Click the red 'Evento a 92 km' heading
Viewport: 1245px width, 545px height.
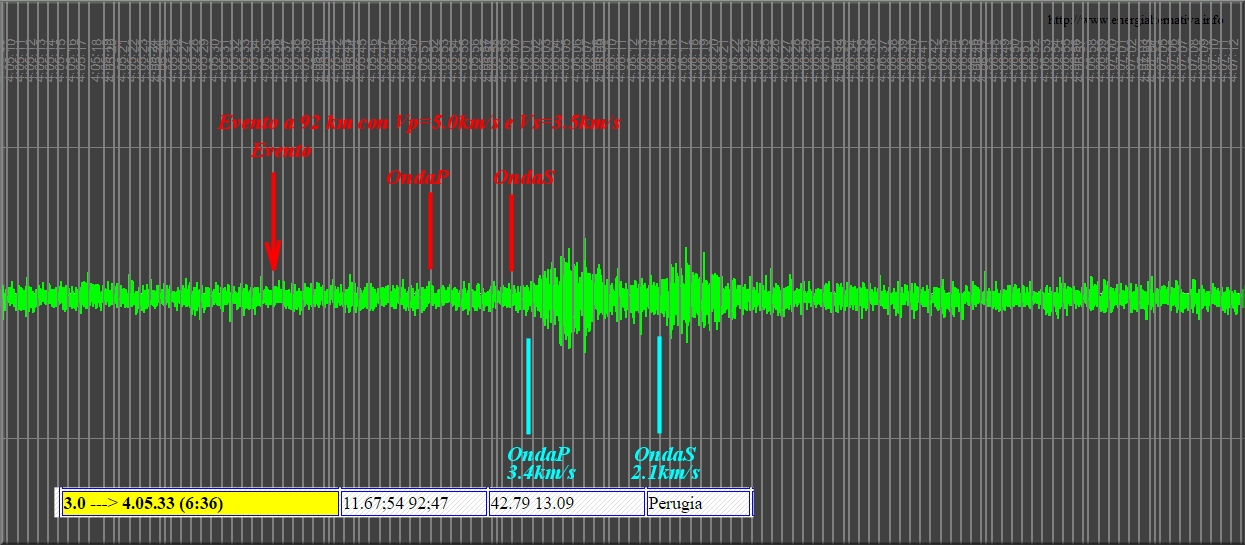point(419,123)
